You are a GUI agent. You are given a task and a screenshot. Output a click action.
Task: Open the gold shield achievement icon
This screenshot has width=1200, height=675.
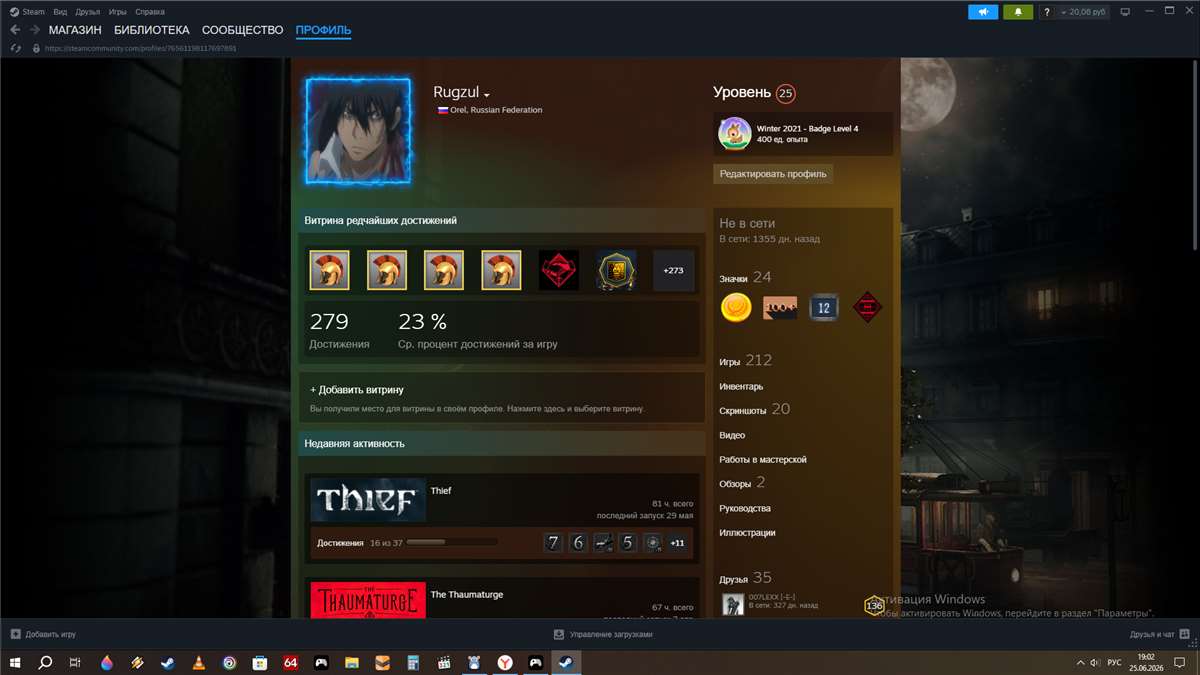click(x=616, y=270)
